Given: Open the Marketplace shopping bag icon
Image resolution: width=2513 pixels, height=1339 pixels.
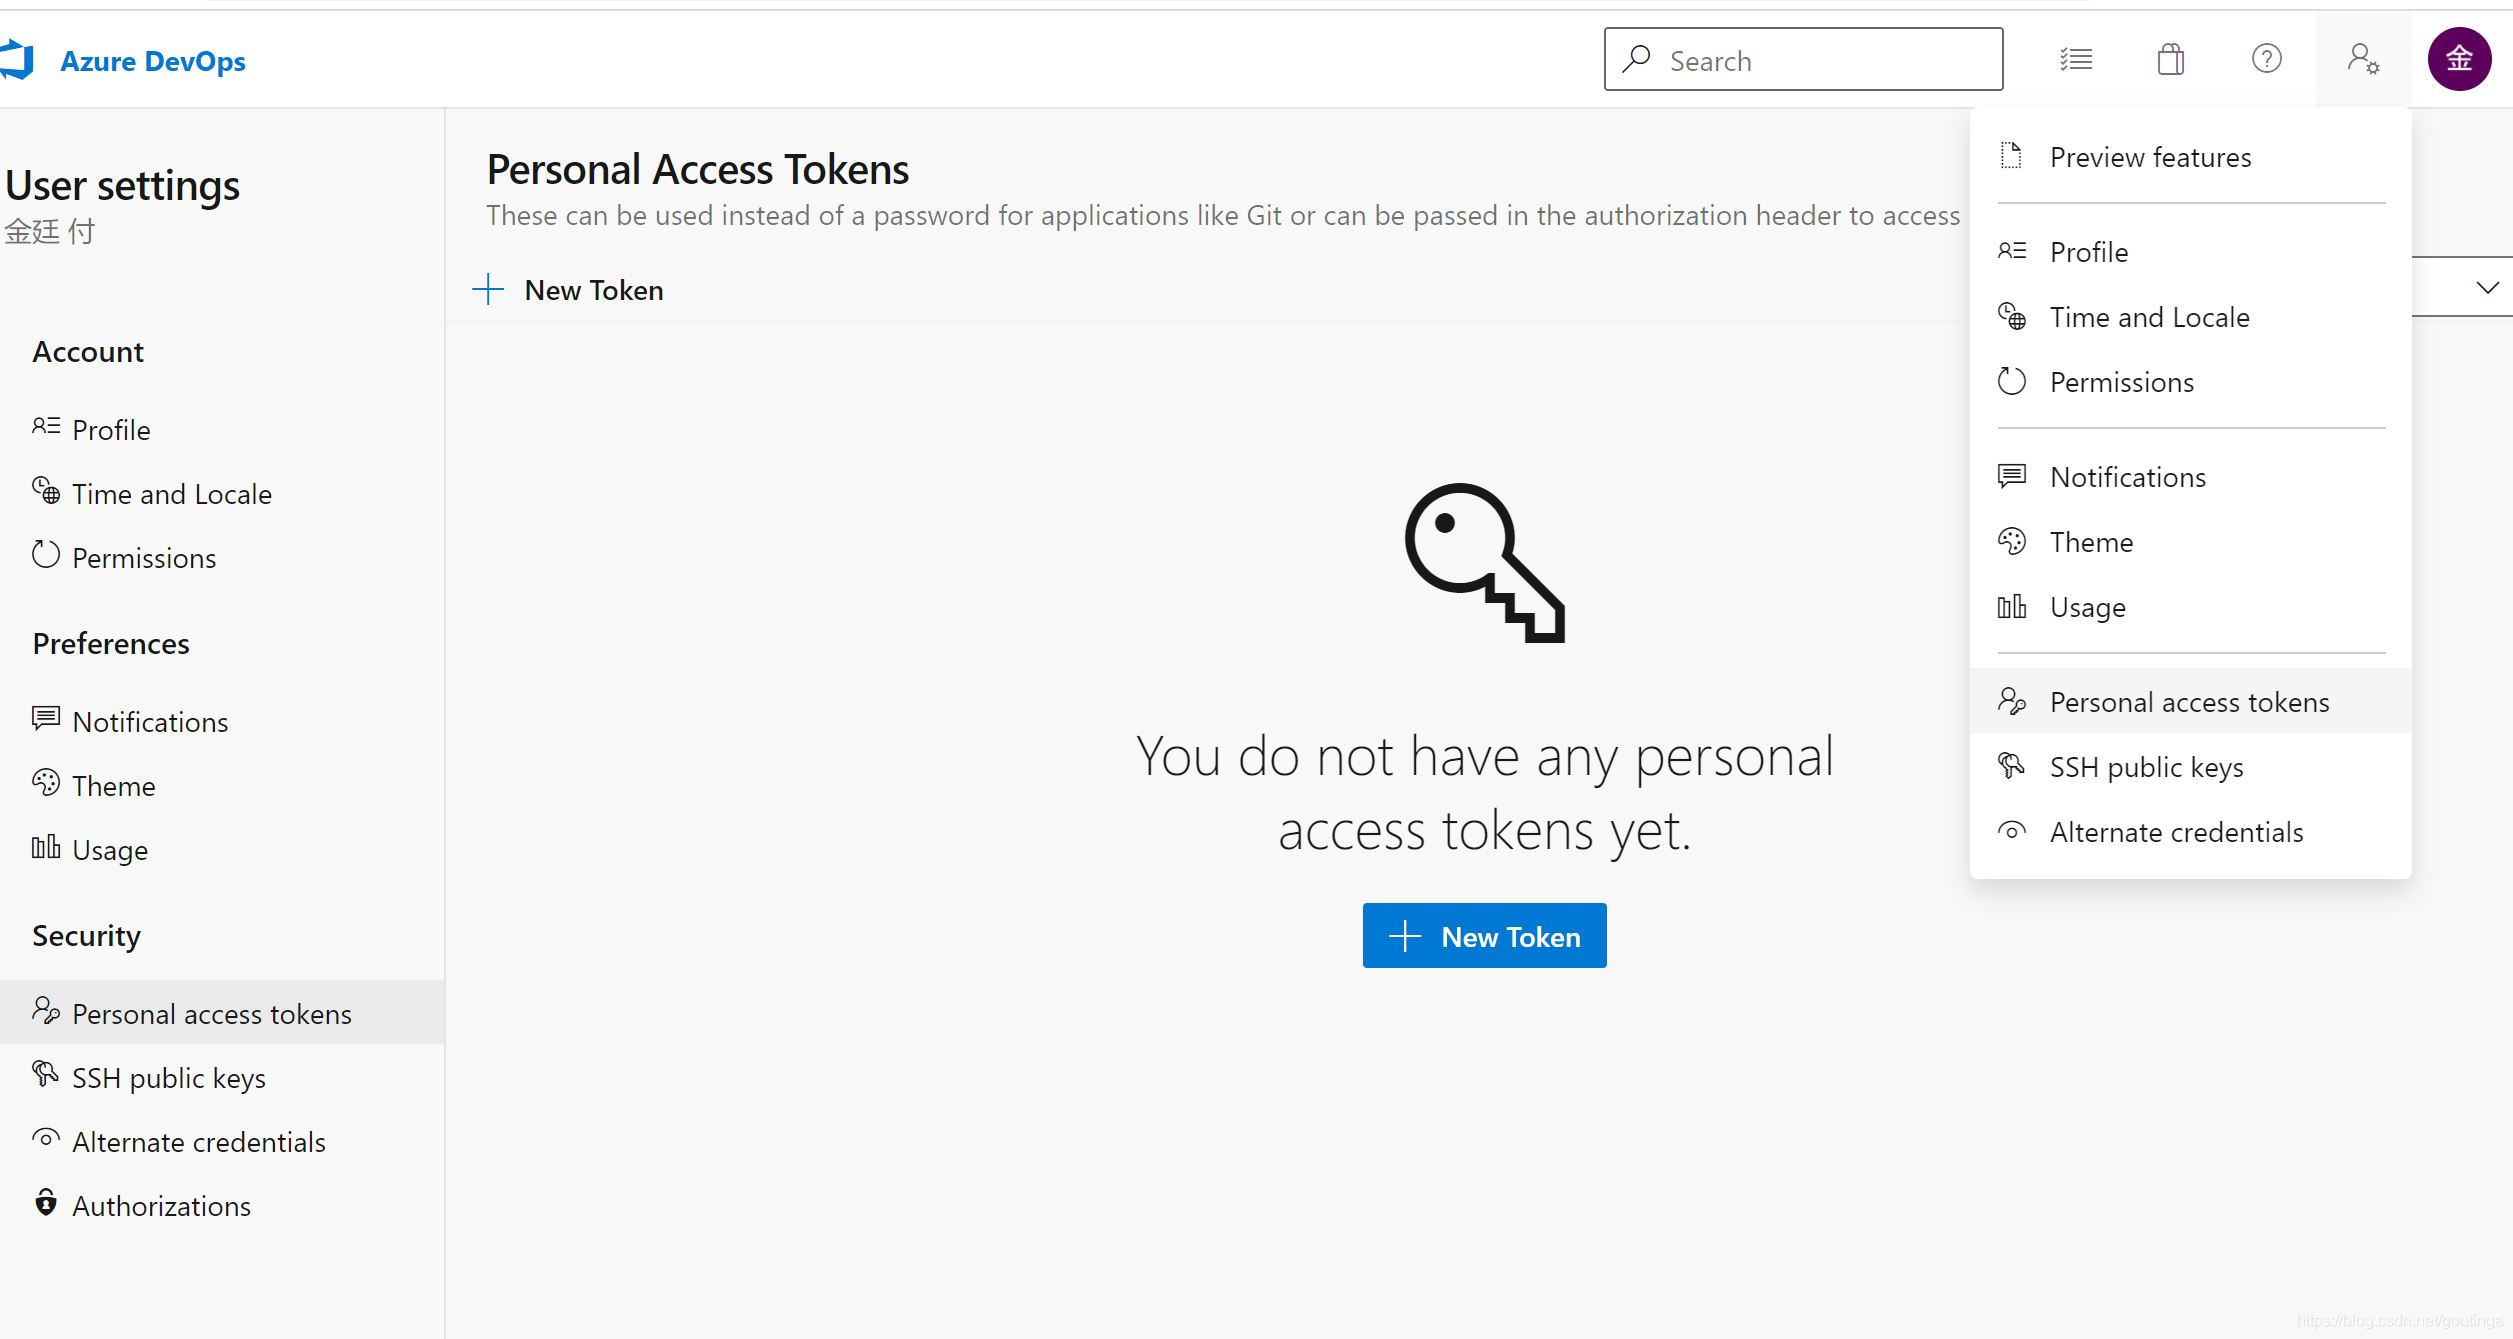Looking at the screenshot, I should pos(2170,60).
